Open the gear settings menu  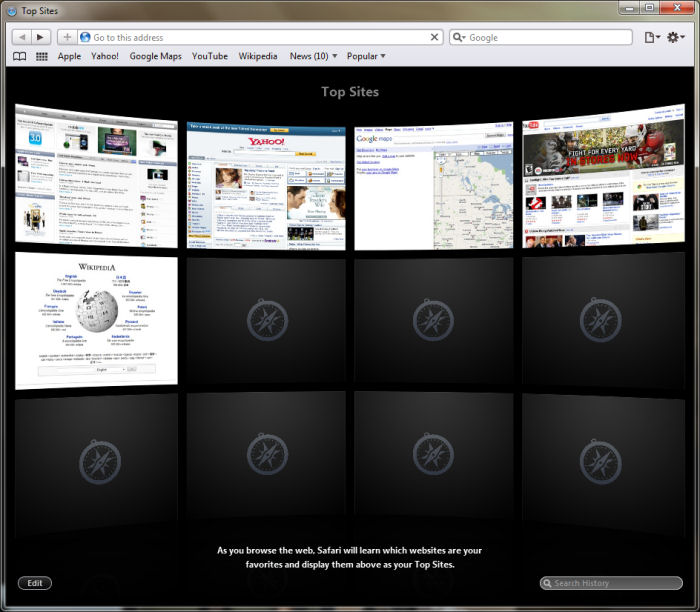[675, 37]
